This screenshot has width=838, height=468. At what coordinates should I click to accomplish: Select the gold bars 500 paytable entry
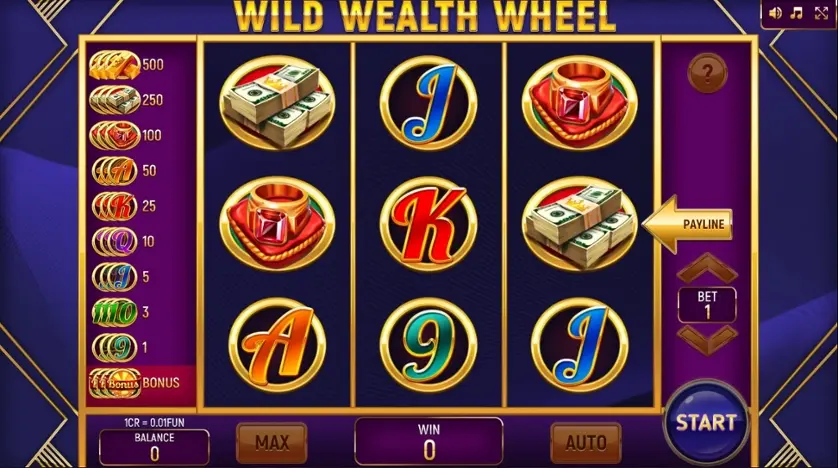pyautogui.click(x=127, y=65)
